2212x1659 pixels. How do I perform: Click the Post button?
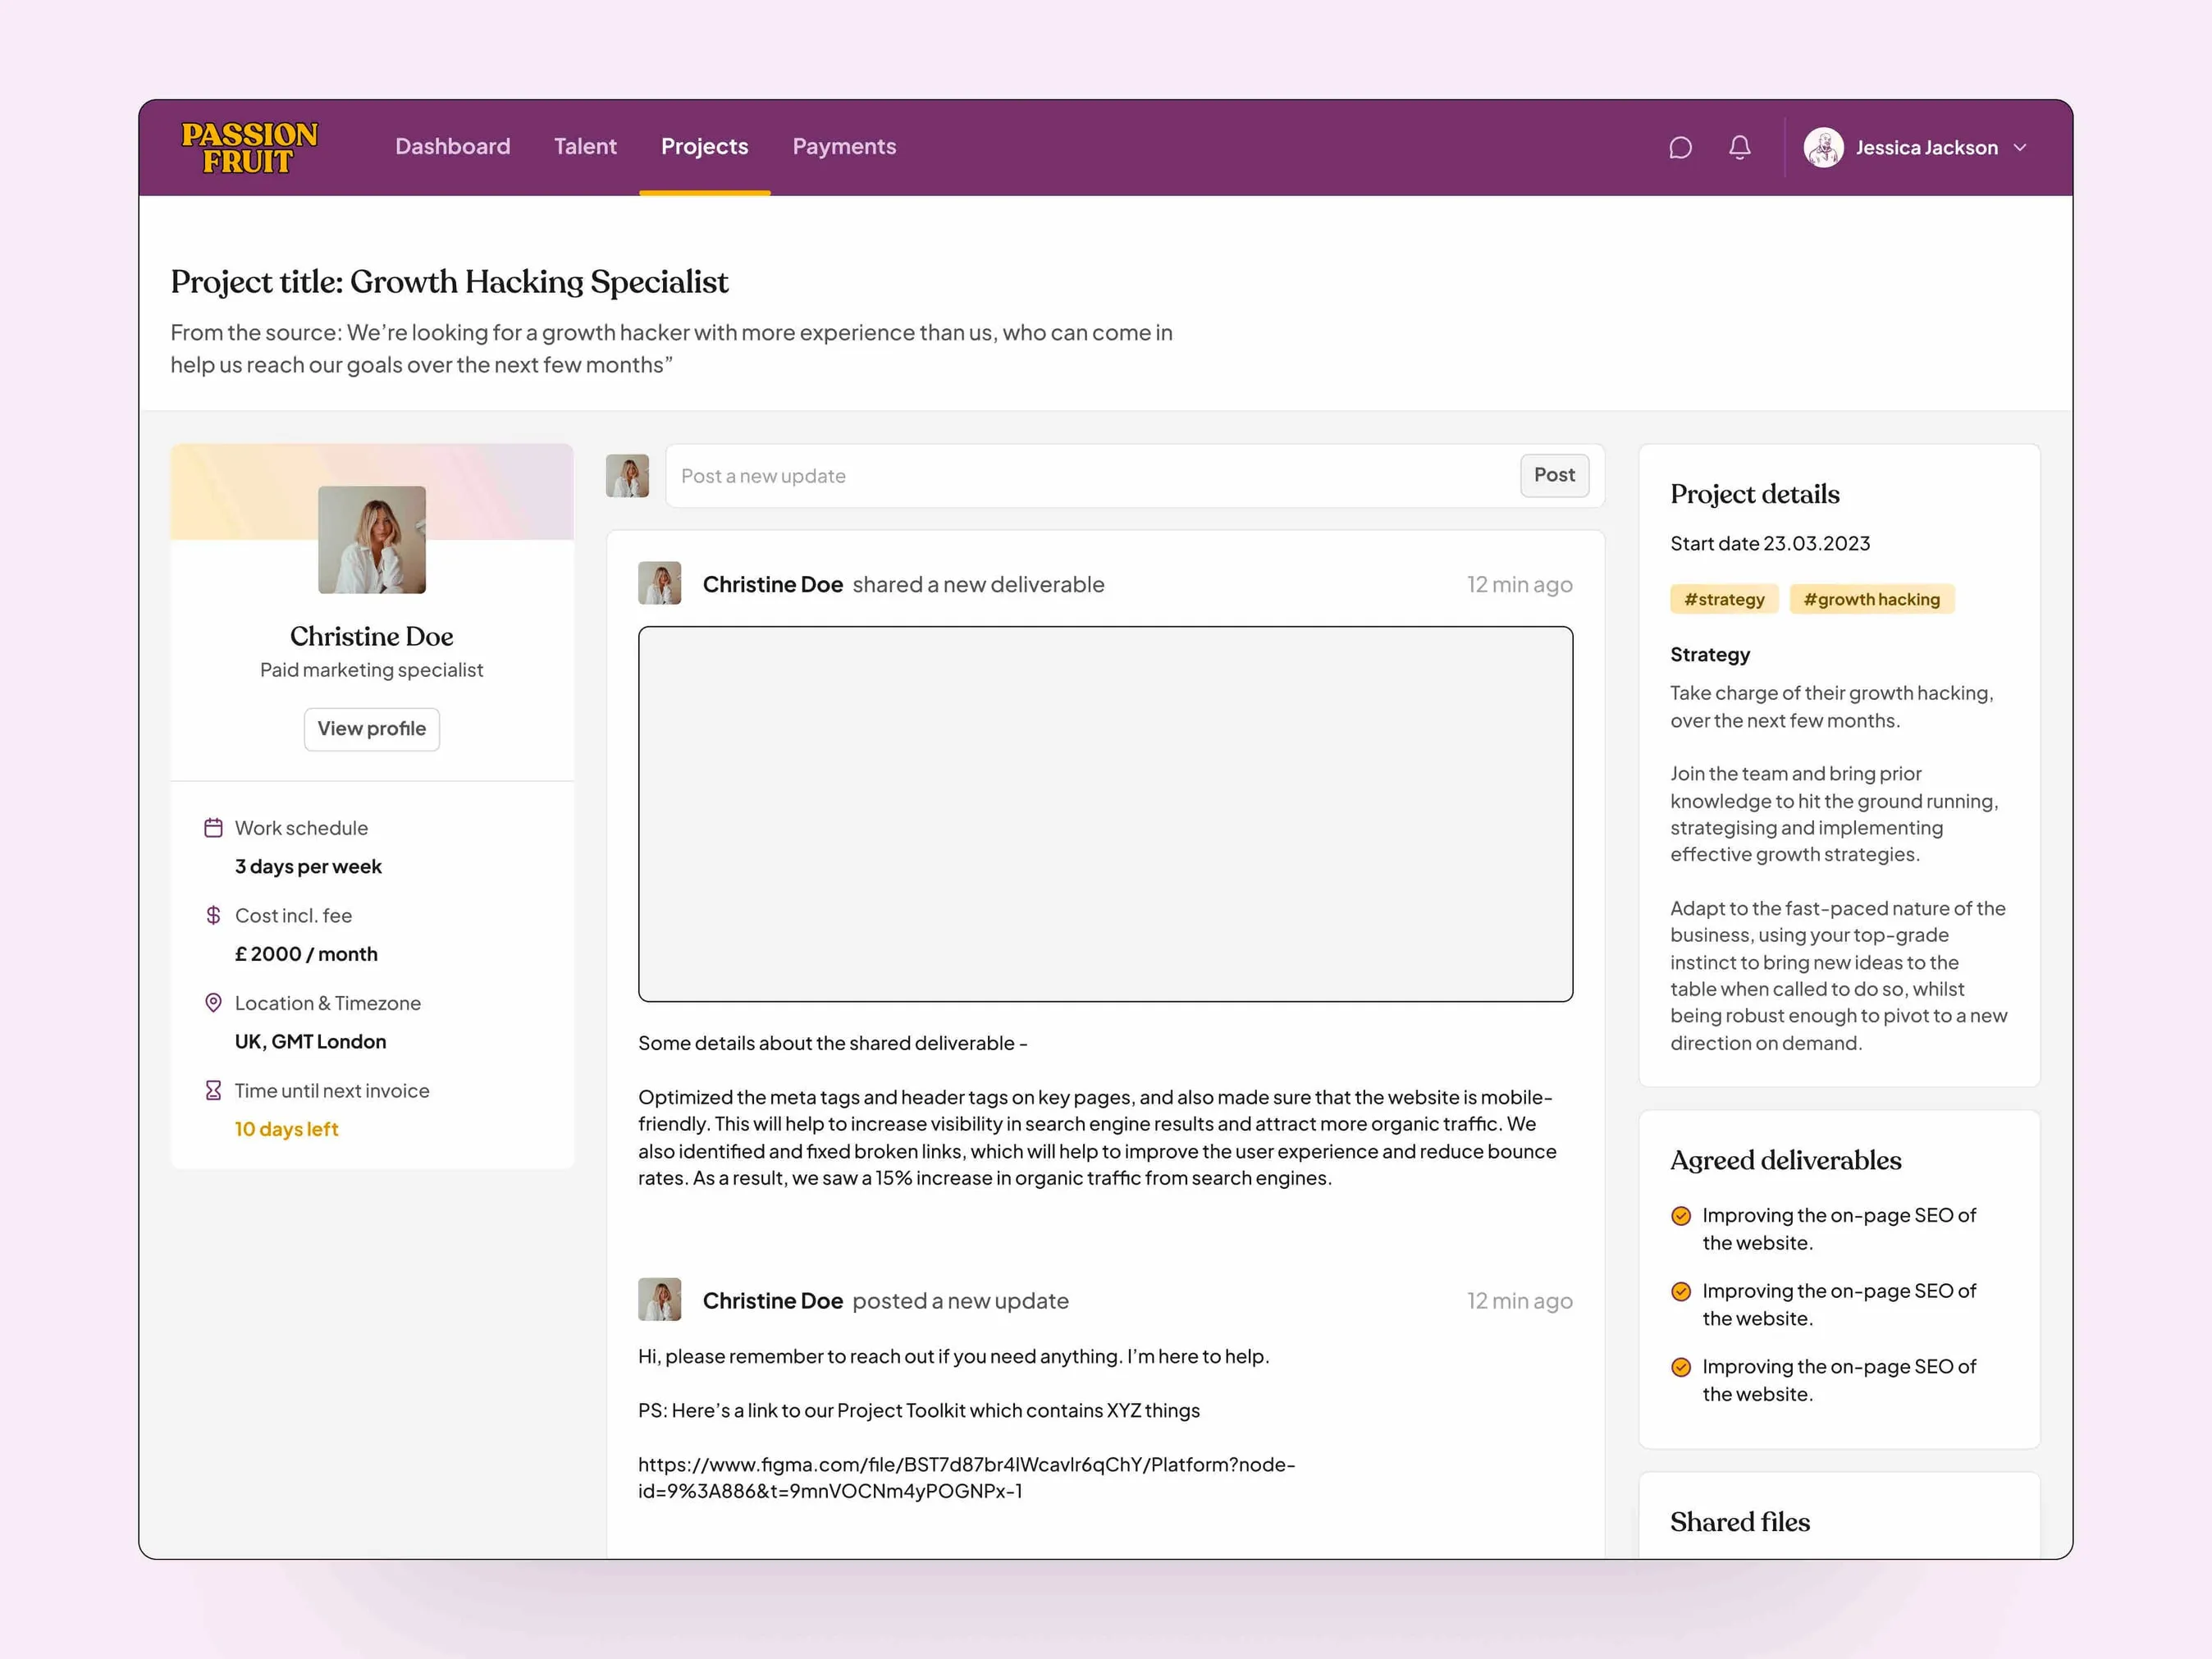tap(1554, 475)
